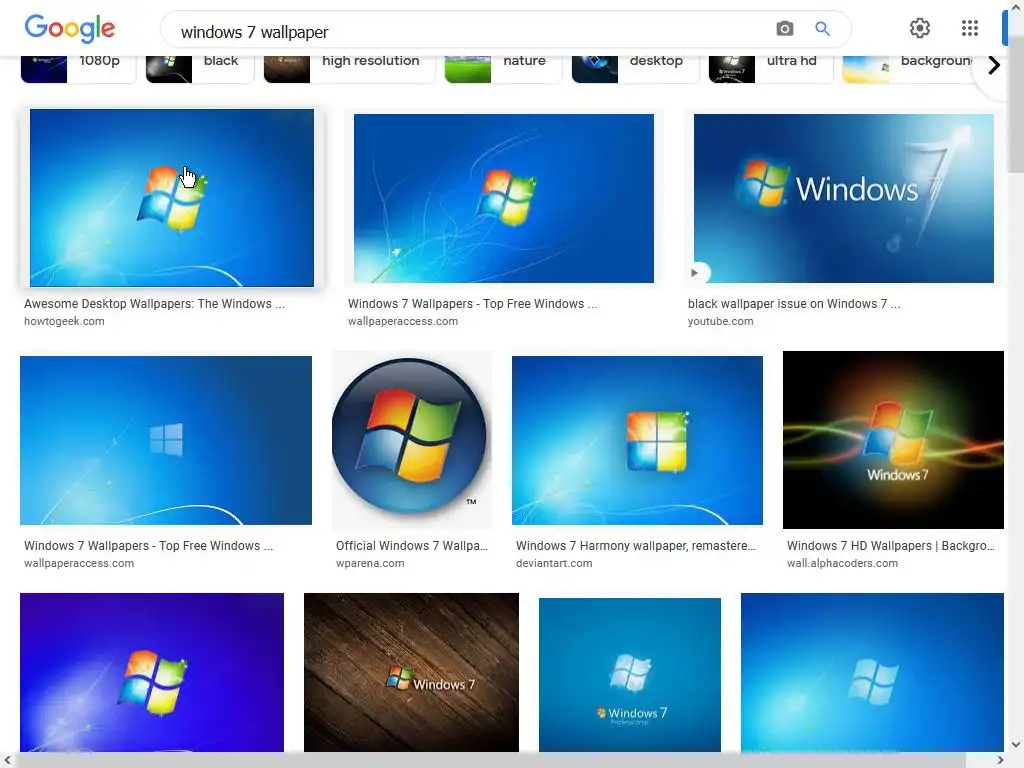Open the first wallpaperaccess.com result image
This screenshot has height=768, width=1024.
(504, 199)
